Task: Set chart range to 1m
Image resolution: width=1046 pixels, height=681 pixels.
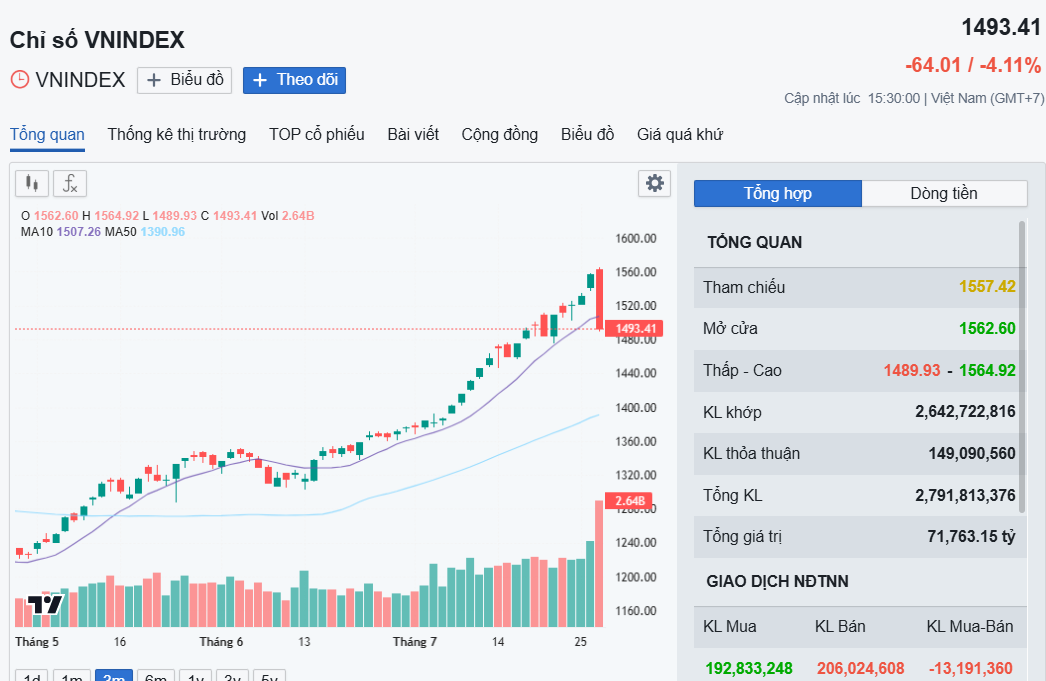Action: pyautogui.click(x=72, y=676)
